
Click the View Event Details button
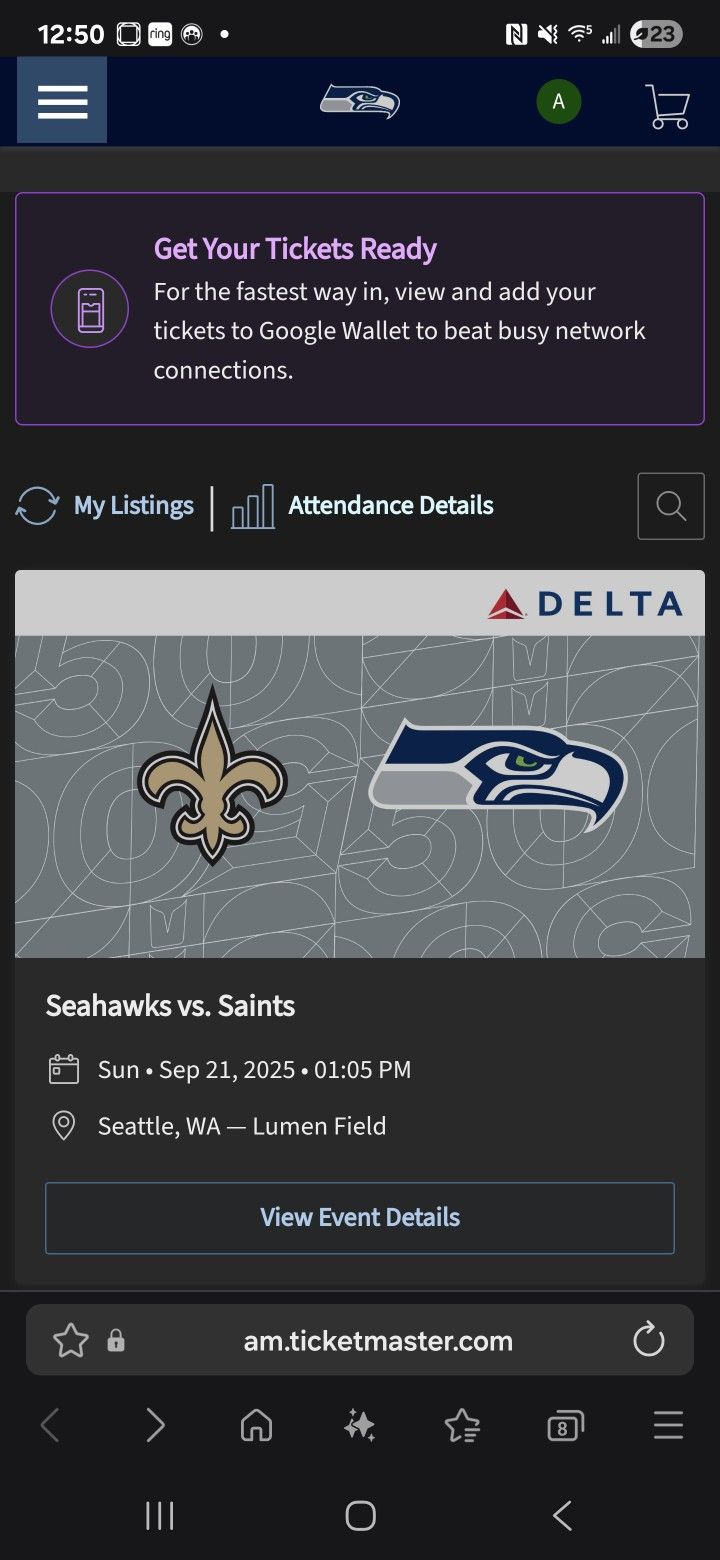(x=360, y=1217)
